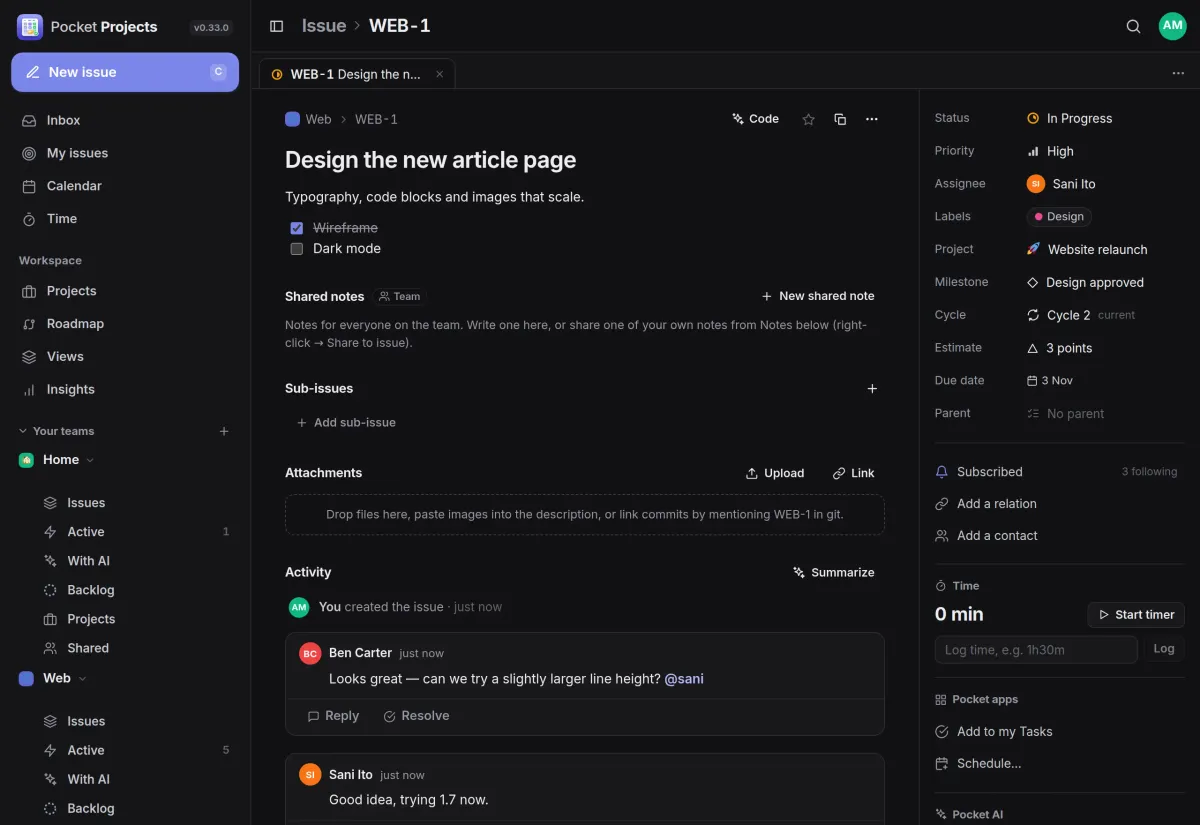Select the WEB-1 Design tab
Viewport: 1200px width, 825px height.
356,74
